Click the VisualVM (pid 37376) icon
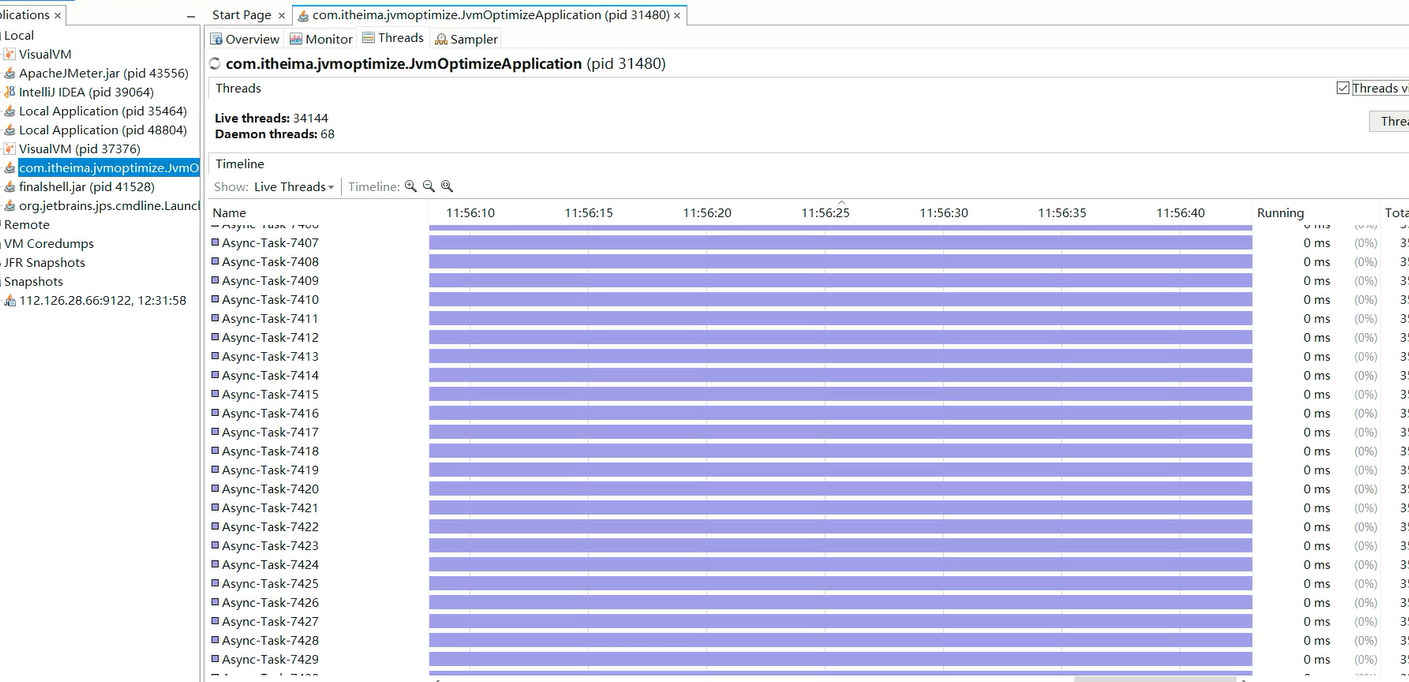This screenshot has height=682, width=1409. (10, 149)
